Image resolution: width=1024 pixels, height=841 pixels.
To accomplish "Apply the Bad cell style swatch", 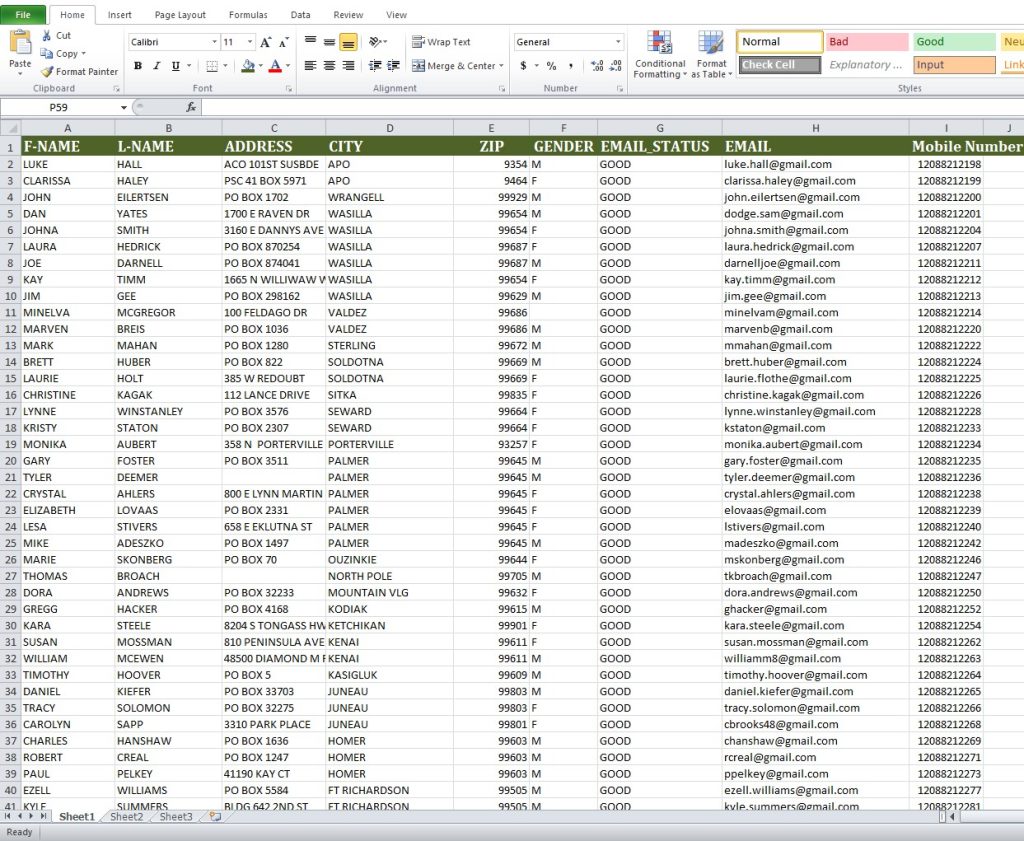I will (x=867, y=42).
